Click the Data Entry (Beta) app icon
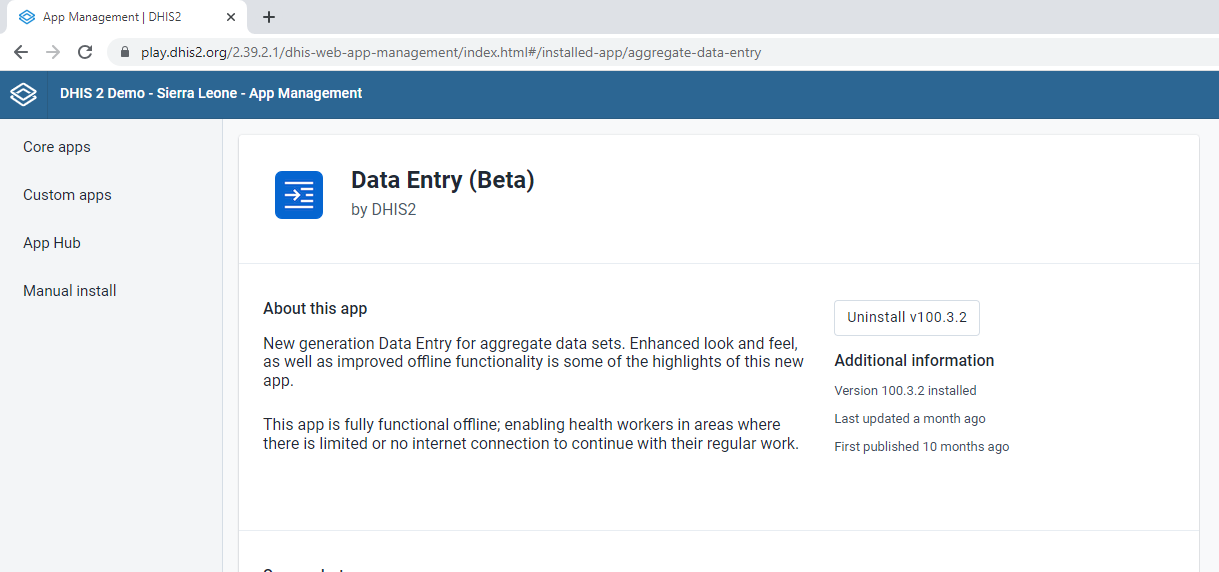Viewport: 1219px width, 572px height. (299, 195)
